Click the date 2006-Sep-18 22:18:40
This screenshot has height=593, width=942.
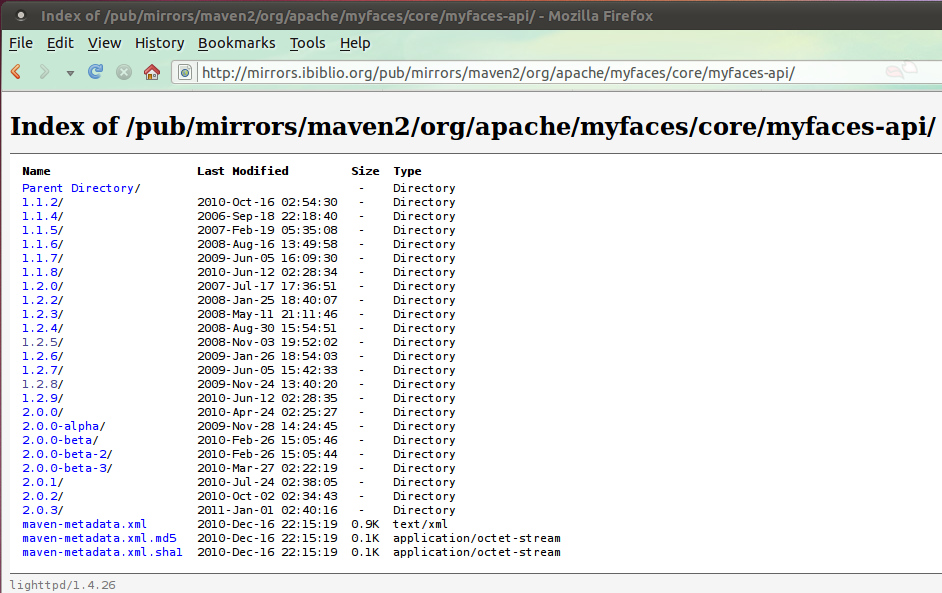point(267,216)
